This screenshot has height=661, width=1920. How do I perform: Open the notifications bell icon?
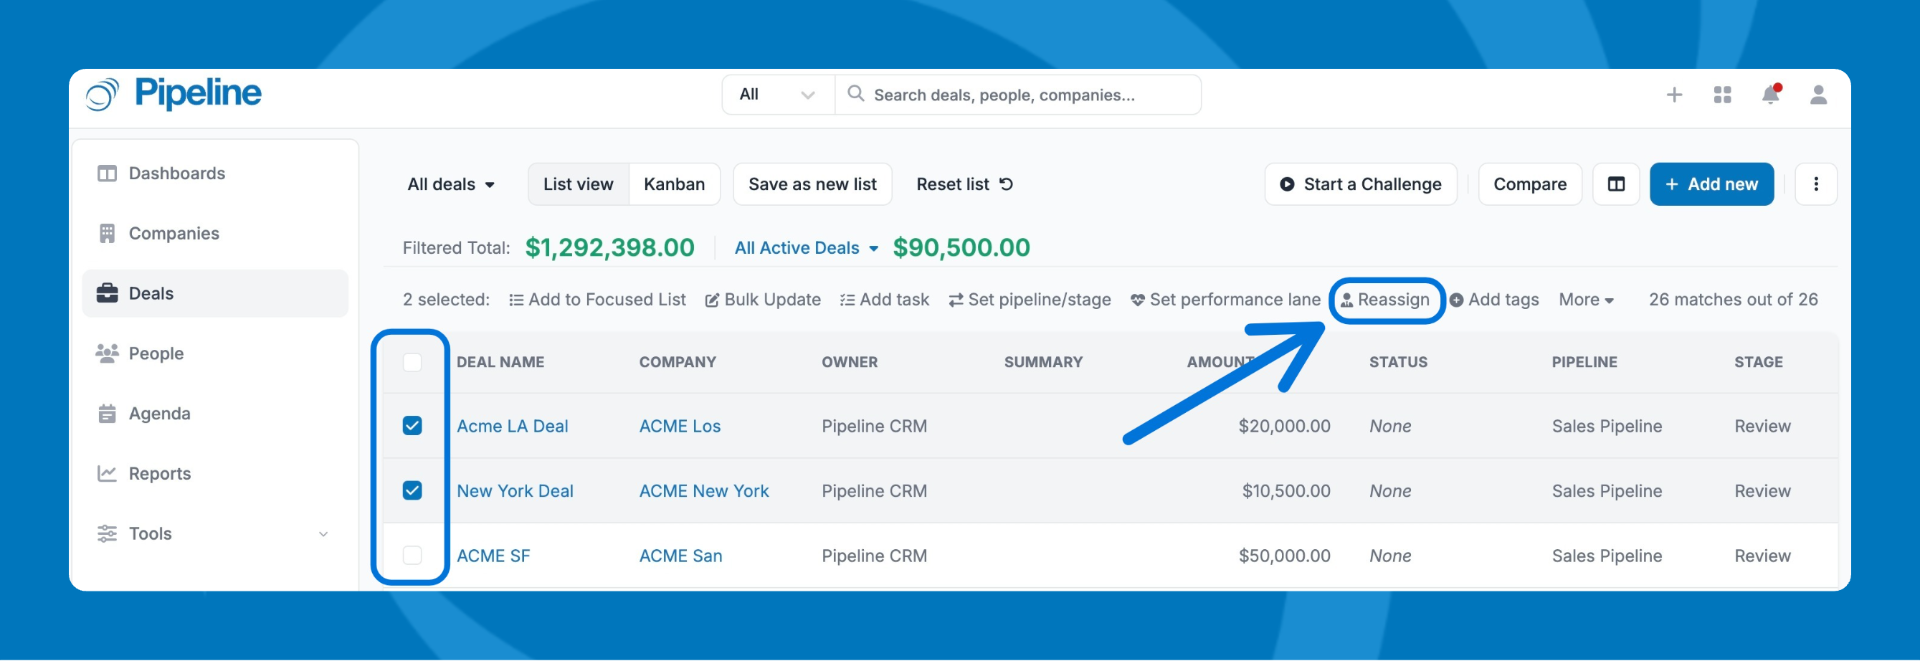pos(1770,95)
